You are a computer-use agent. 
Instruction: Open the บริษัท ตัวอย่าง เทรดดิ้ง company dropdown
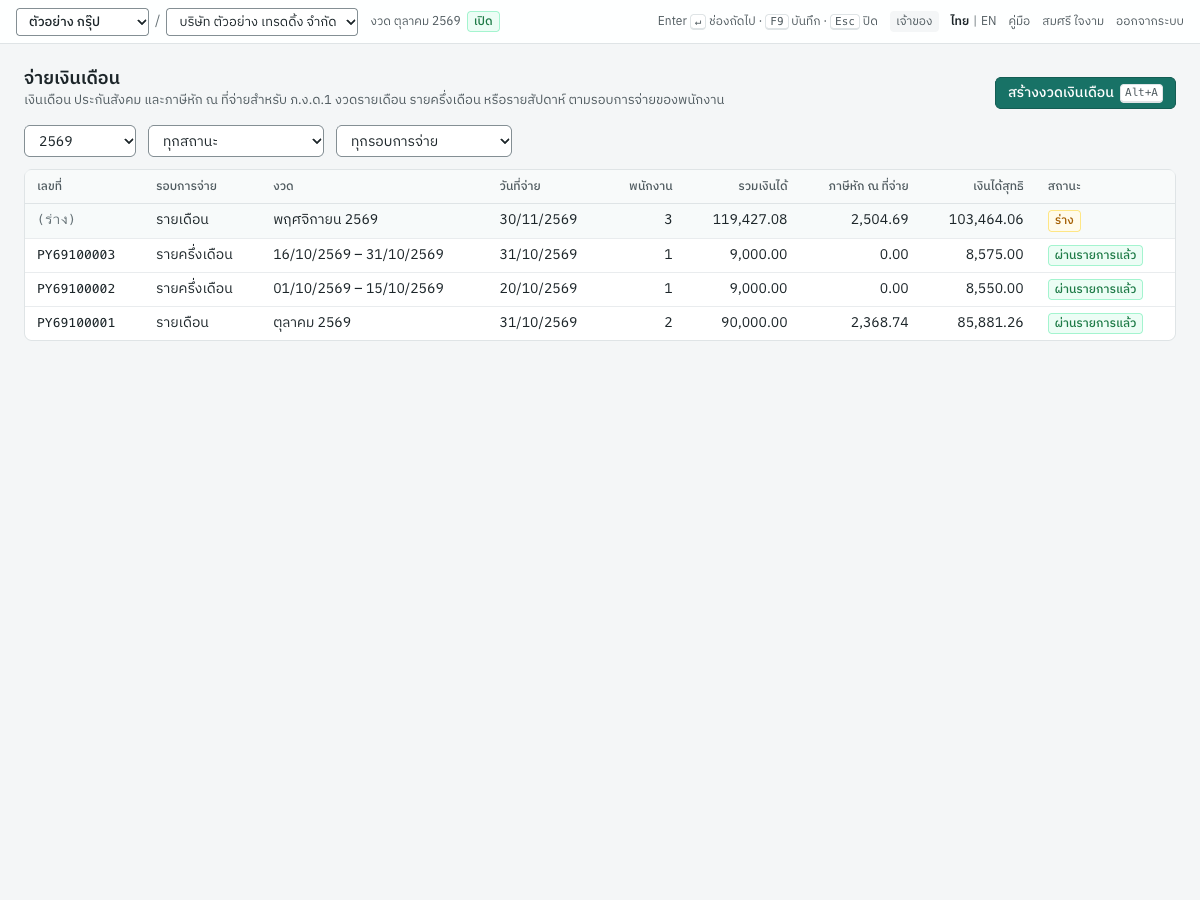262,22
